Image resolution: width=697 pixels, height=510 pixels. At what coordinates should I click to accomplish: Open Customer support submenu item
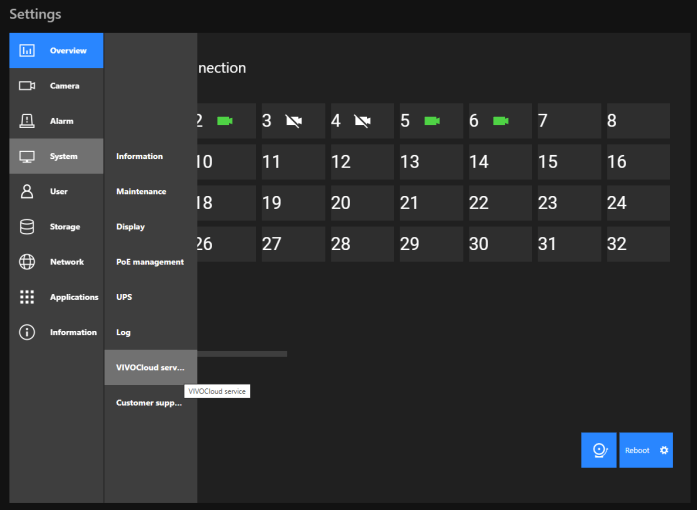pyautogui.click(x=150, y=403)
